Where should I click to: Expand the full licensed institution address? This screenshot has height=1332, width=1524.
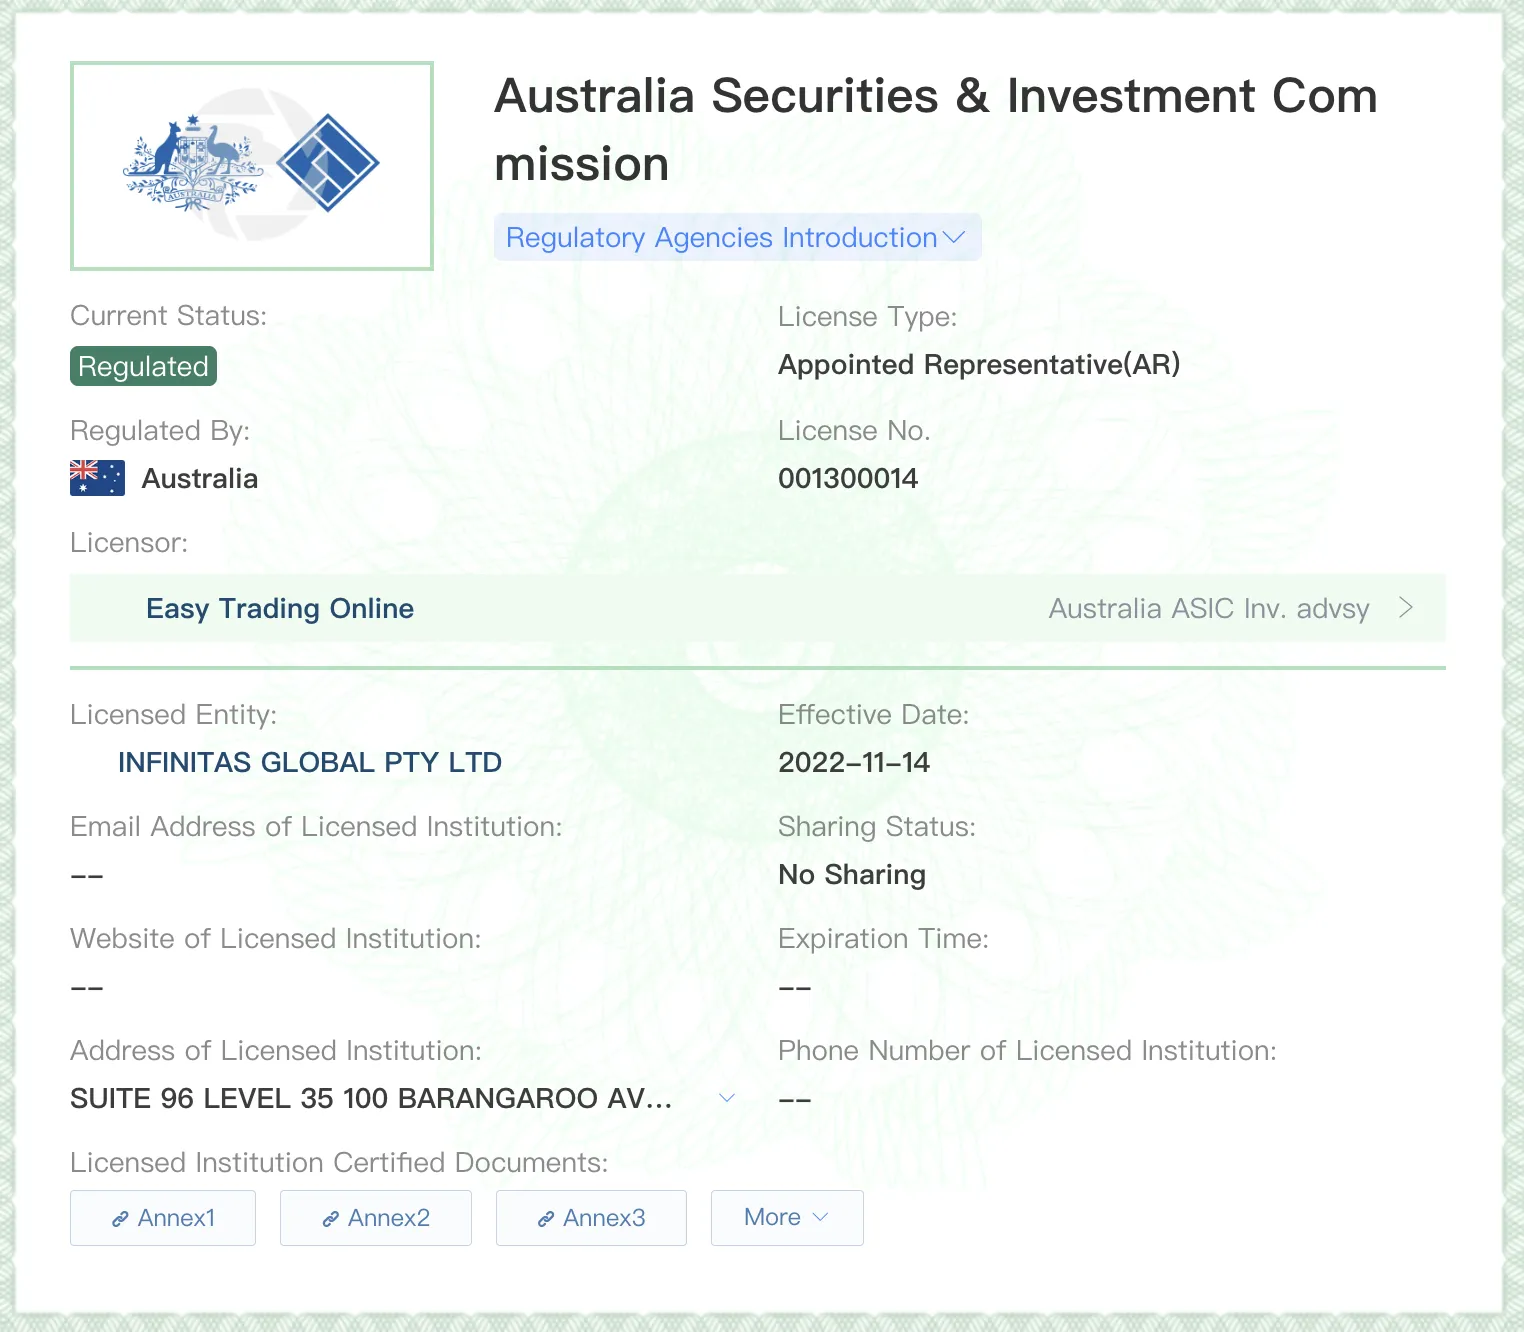(x=727, y=1098)
